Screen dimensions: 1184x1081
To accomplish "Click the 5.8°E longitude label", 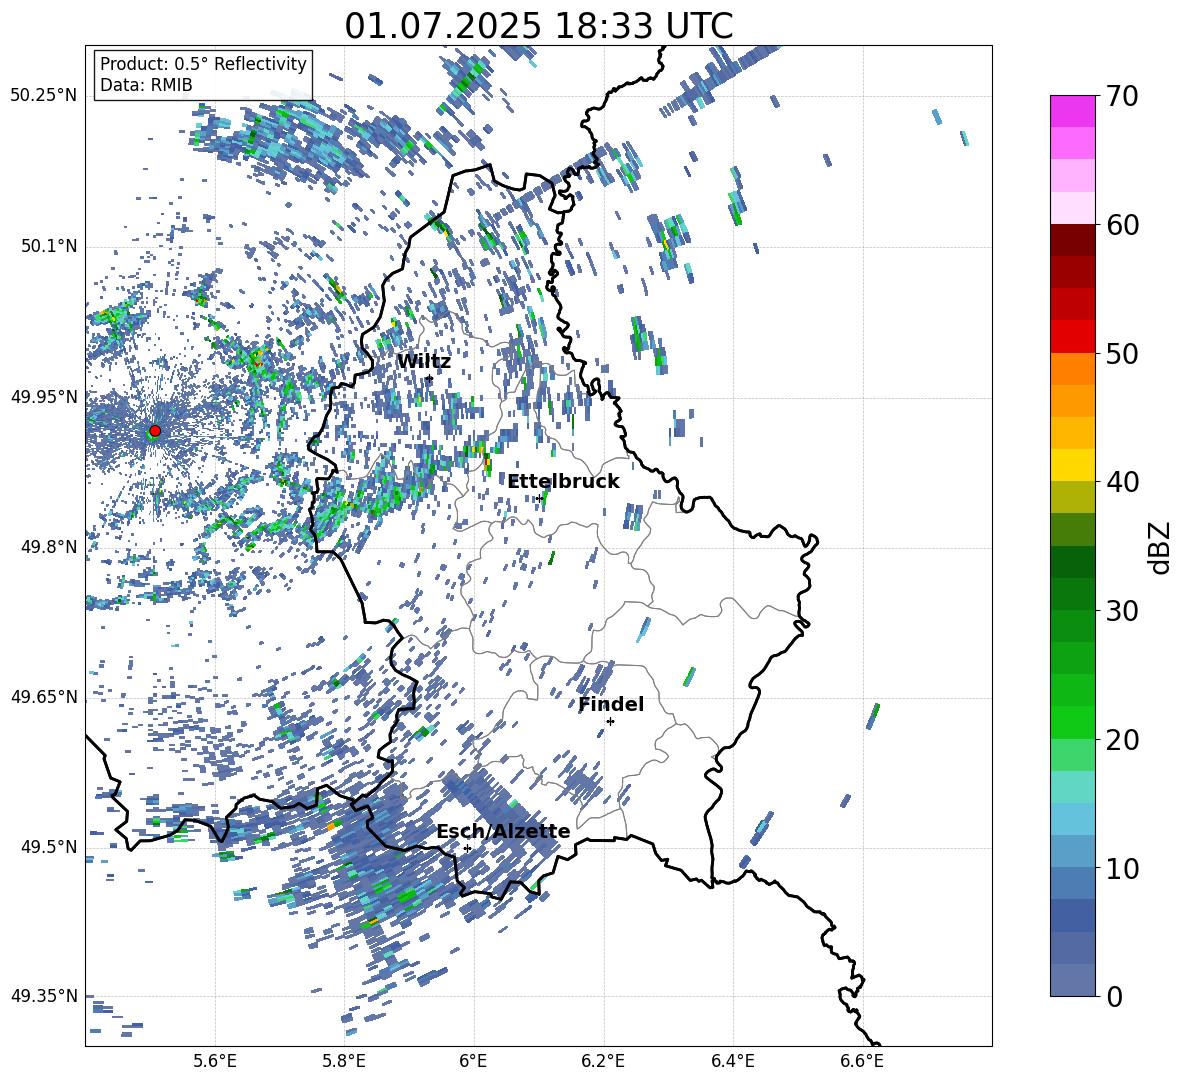I will pos(344,1061).
